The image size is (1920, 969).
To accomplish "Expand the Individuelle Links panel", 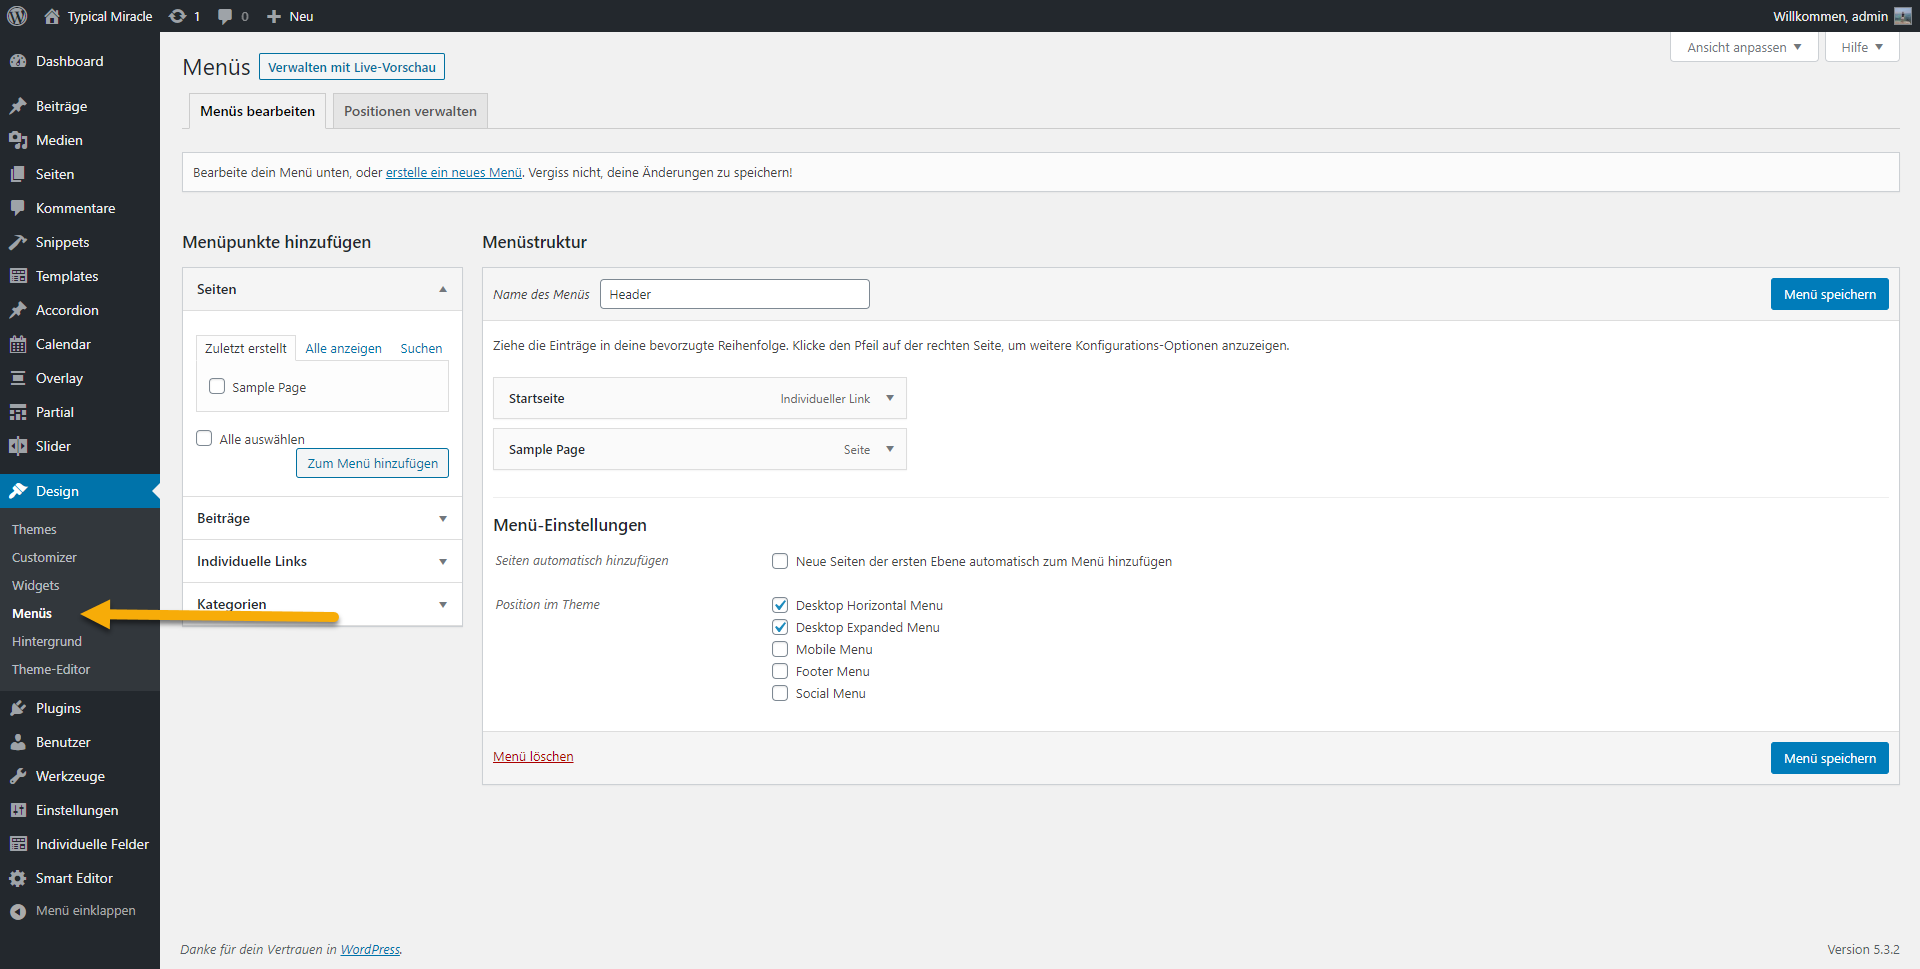I will (x=443, y=561).
